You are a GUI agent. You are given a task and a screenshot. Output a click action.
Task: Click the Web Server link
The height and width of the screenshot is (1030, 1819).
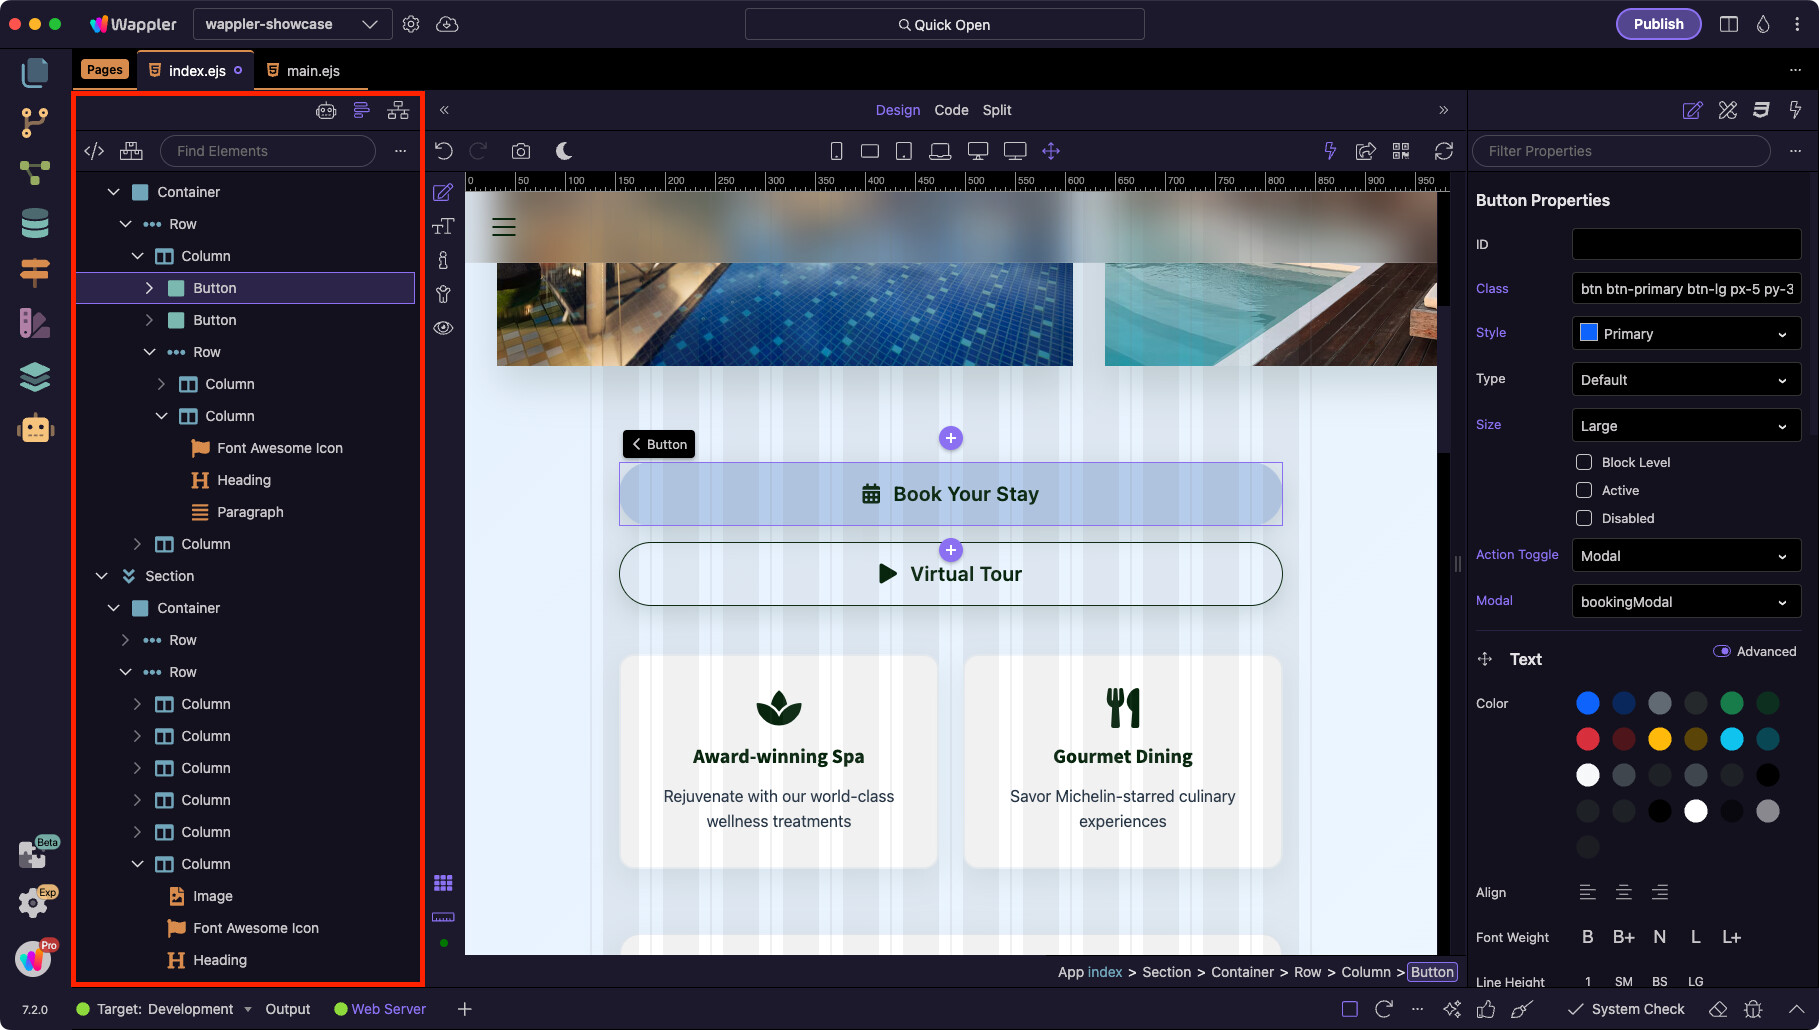coord(388,1009)
